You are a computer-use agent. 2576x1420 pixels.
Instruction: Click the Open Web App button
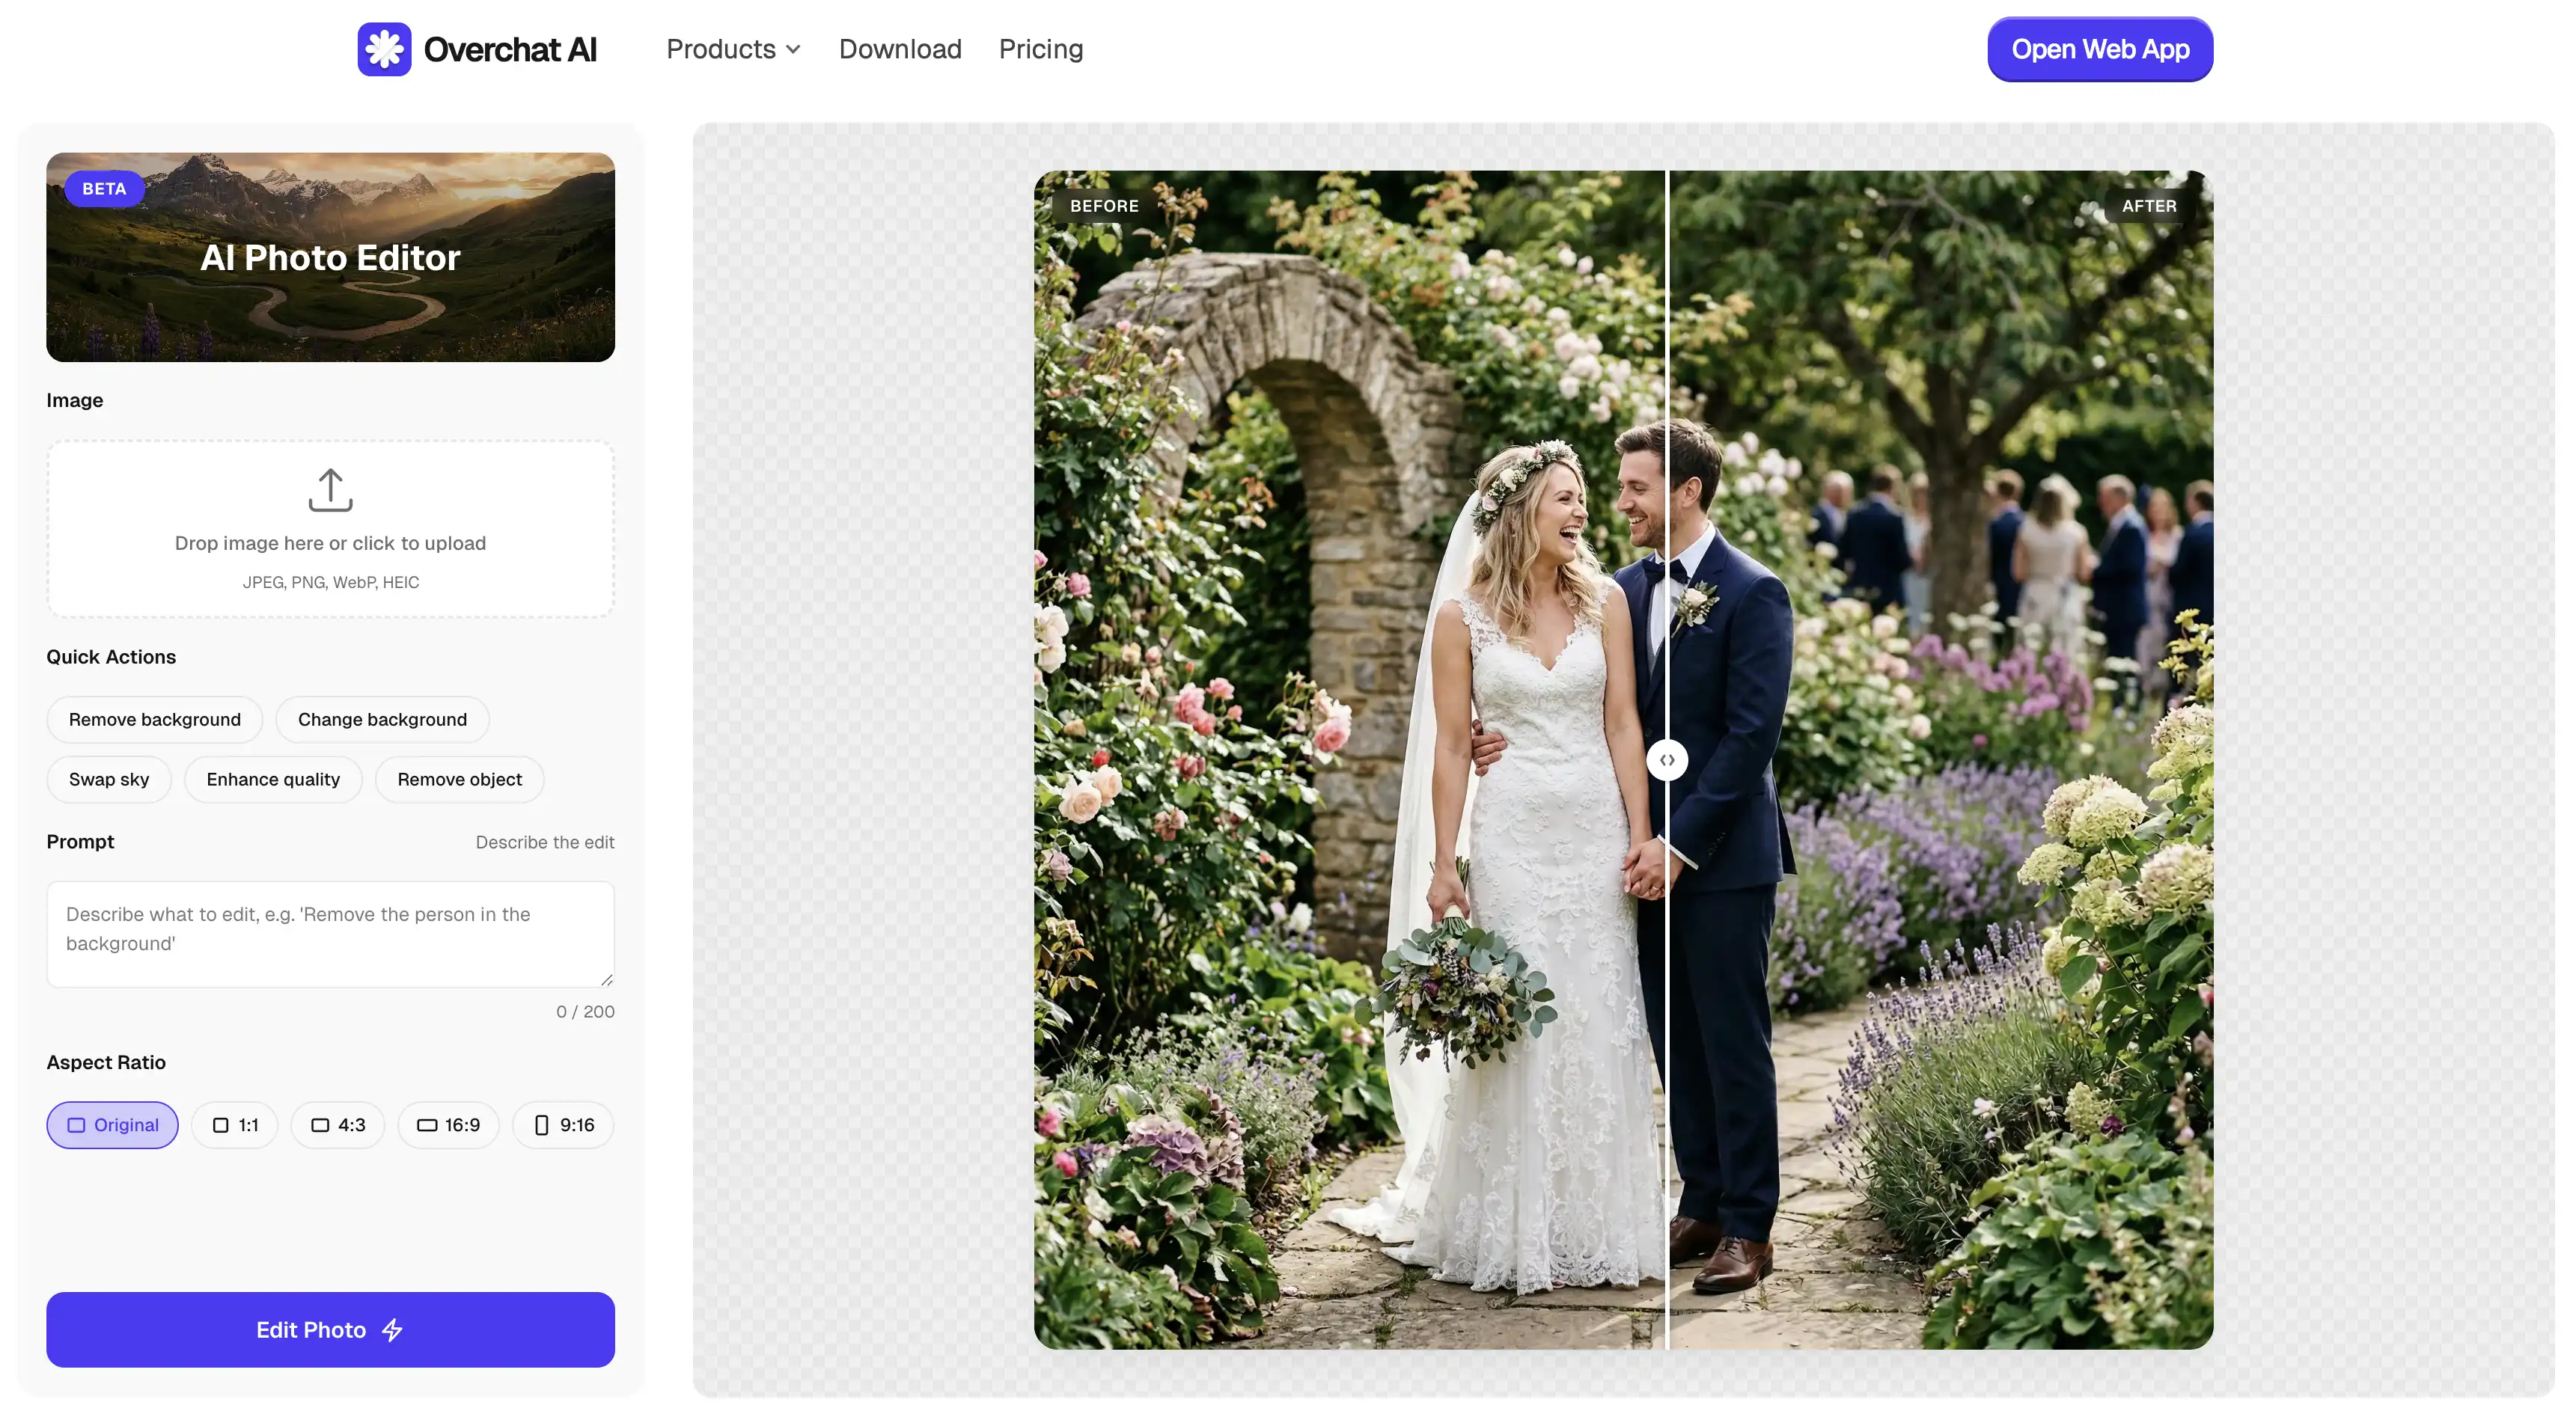coord(2099,49)
